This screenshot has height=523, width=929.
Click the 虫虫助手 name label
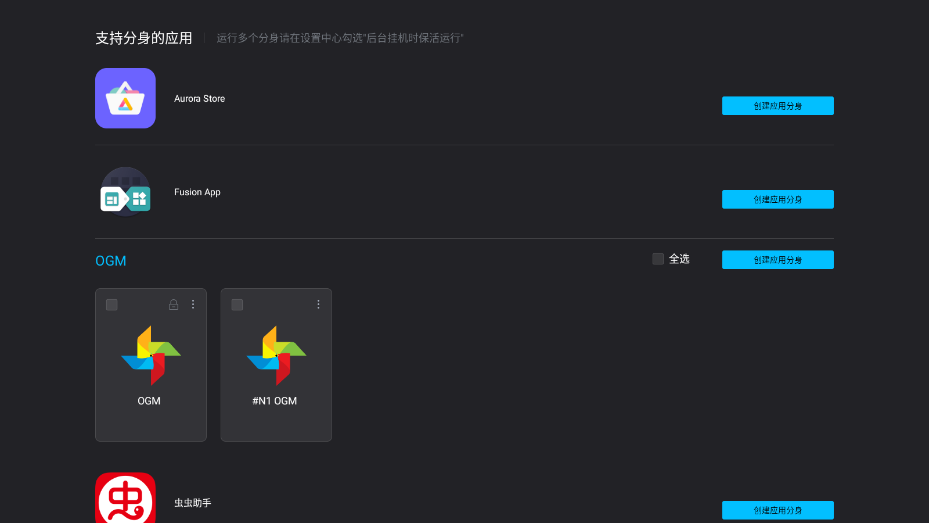point(193,503)
